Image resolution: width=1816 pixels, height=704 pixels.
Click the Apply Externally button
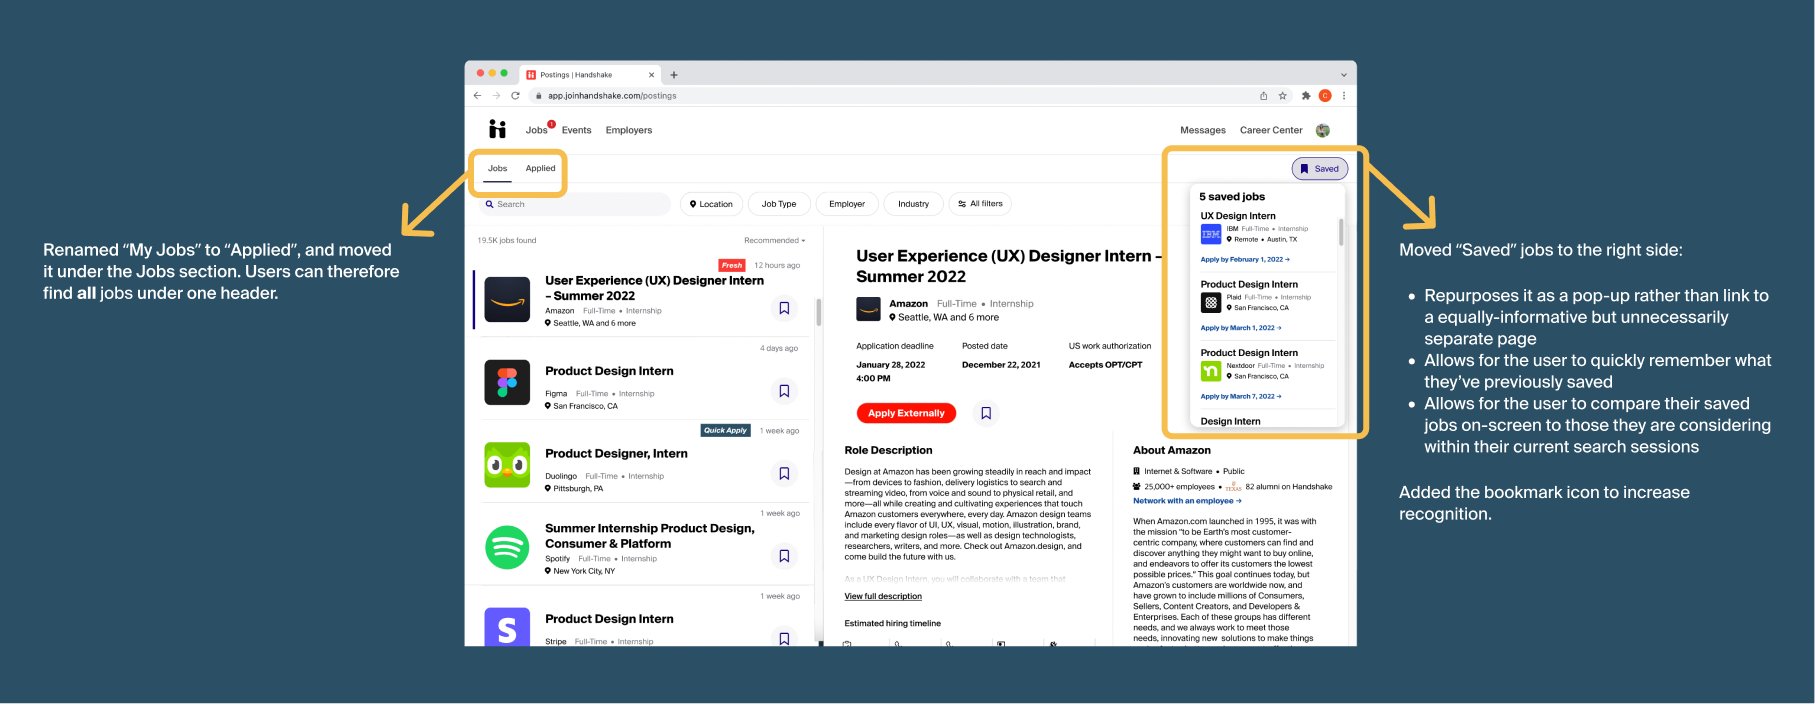coord(906,413)
